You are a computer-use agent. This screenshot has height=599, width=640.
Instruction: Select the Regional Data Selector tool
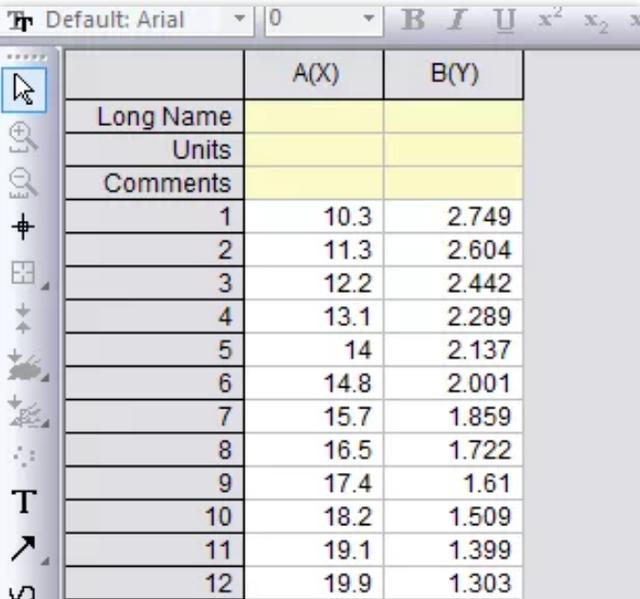coord(25,410)
